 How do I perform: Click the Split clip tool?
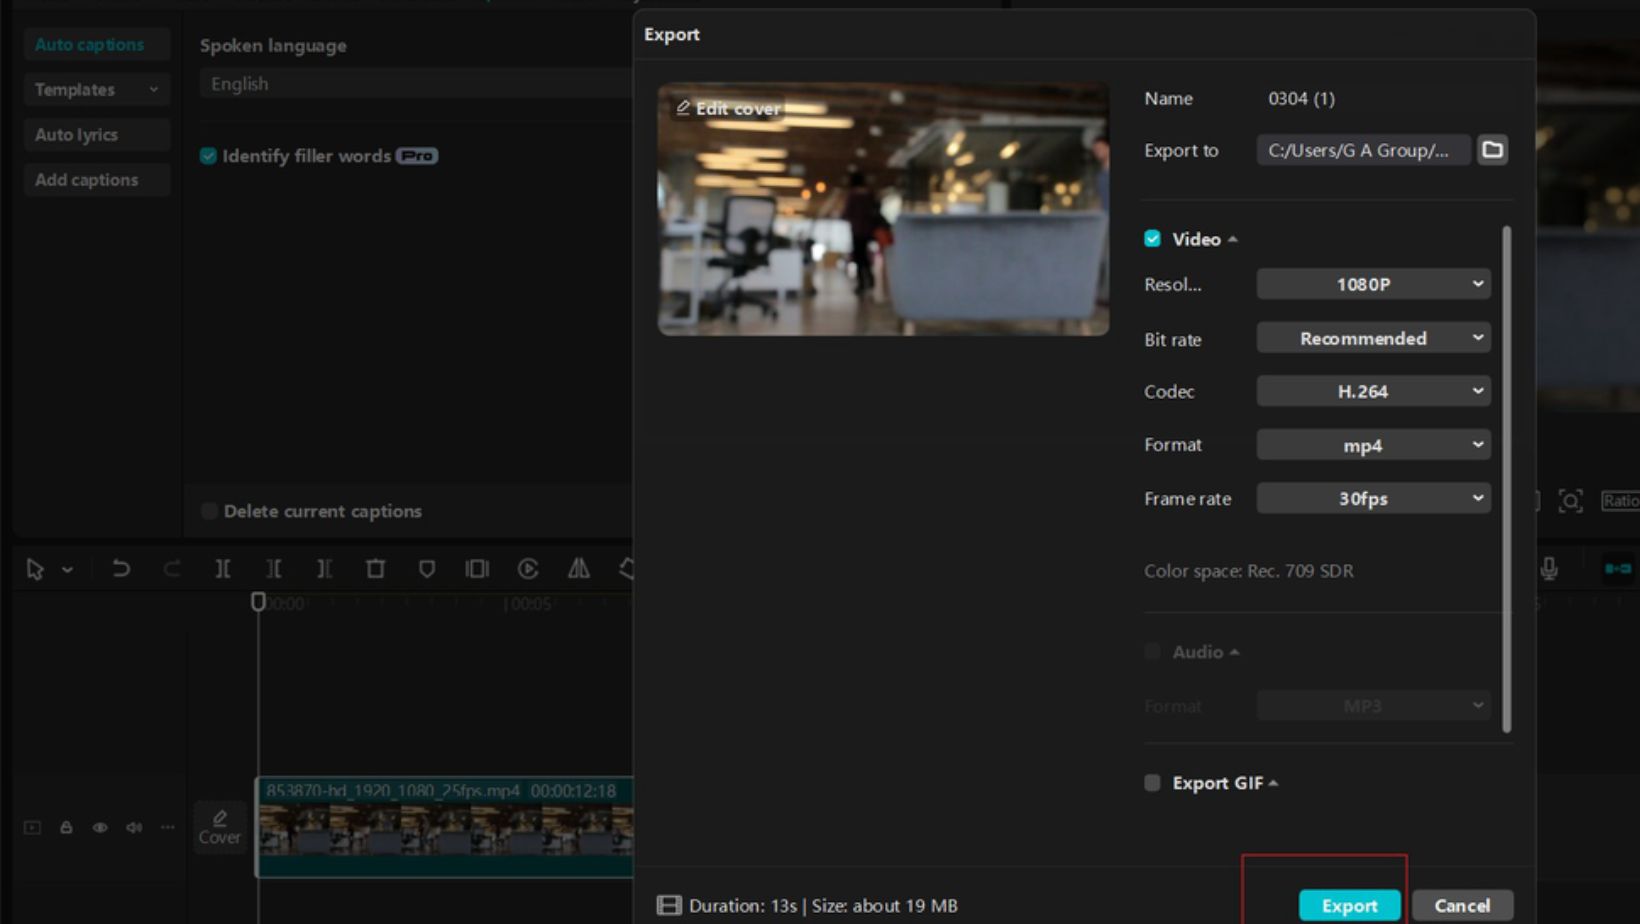click(x=223, y=569)
